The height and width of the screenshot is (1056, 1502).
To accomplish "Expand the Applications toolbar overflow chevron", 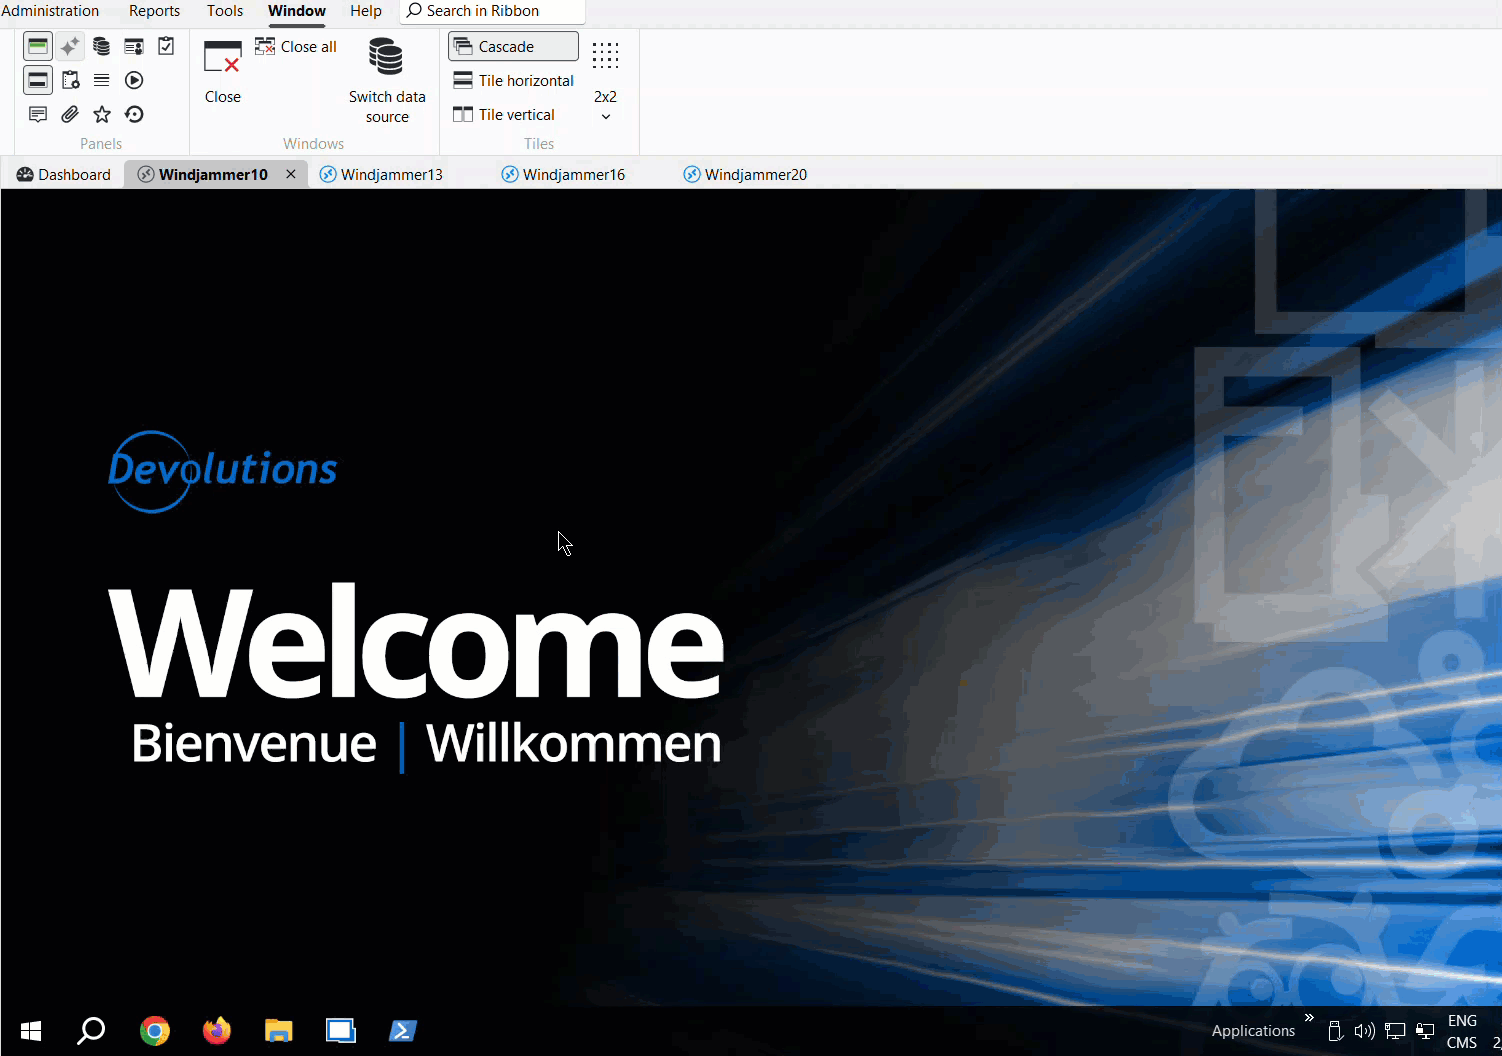I will click(1309, 1018).
